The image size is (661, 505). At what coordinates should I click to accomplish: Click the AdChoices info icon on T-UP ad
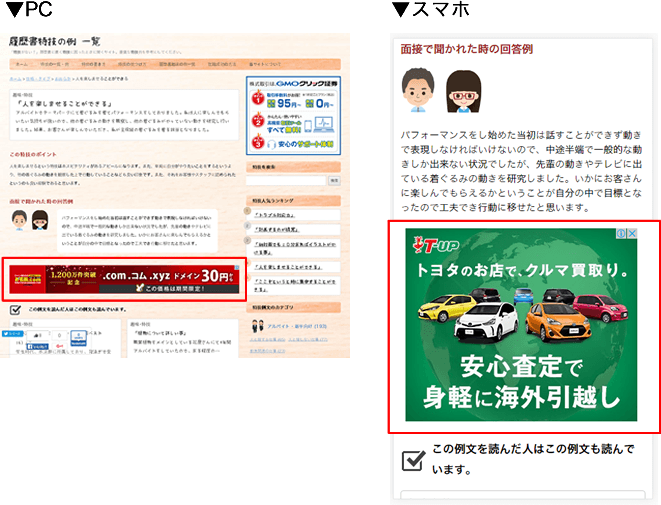(x=621, y=234)
